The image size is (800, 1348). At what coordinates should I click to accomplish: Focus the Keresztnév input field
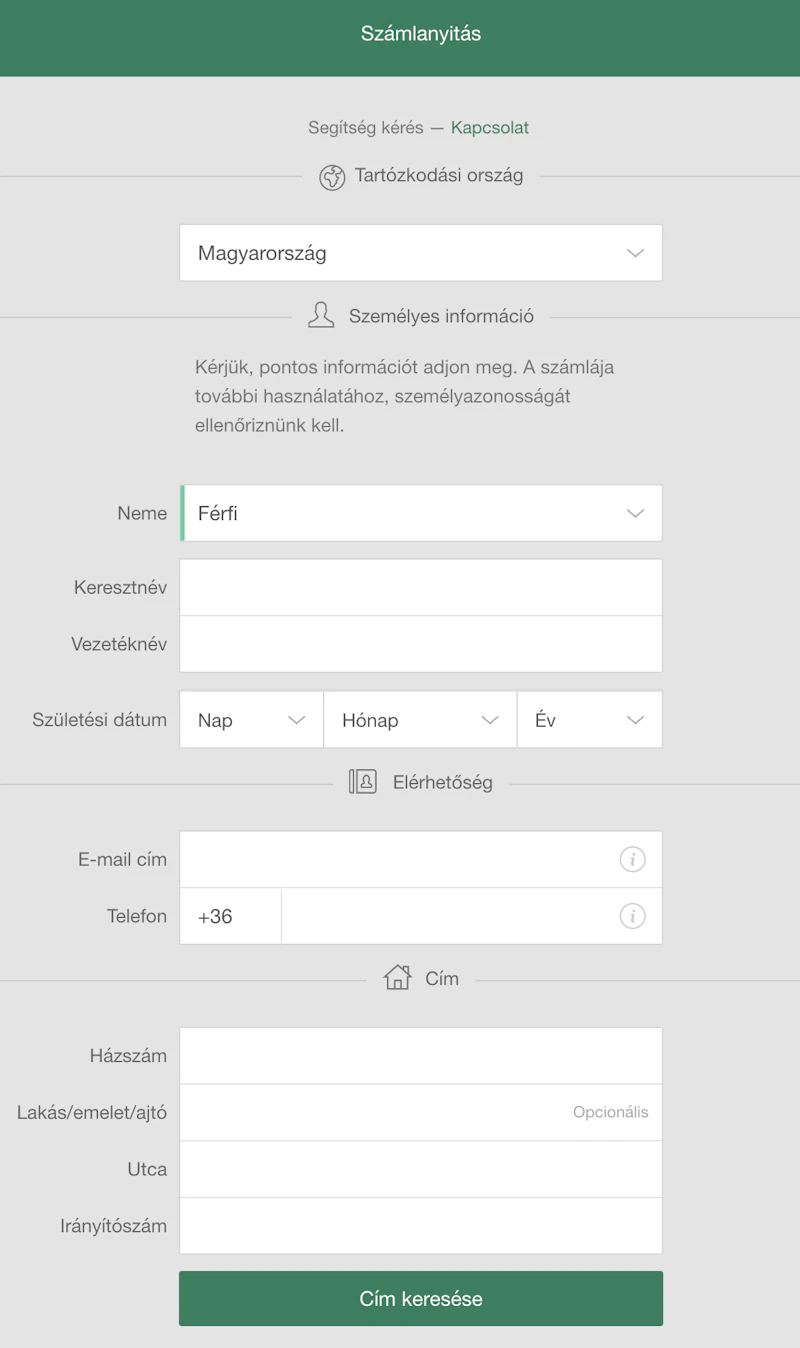click(x=420, y=587)
